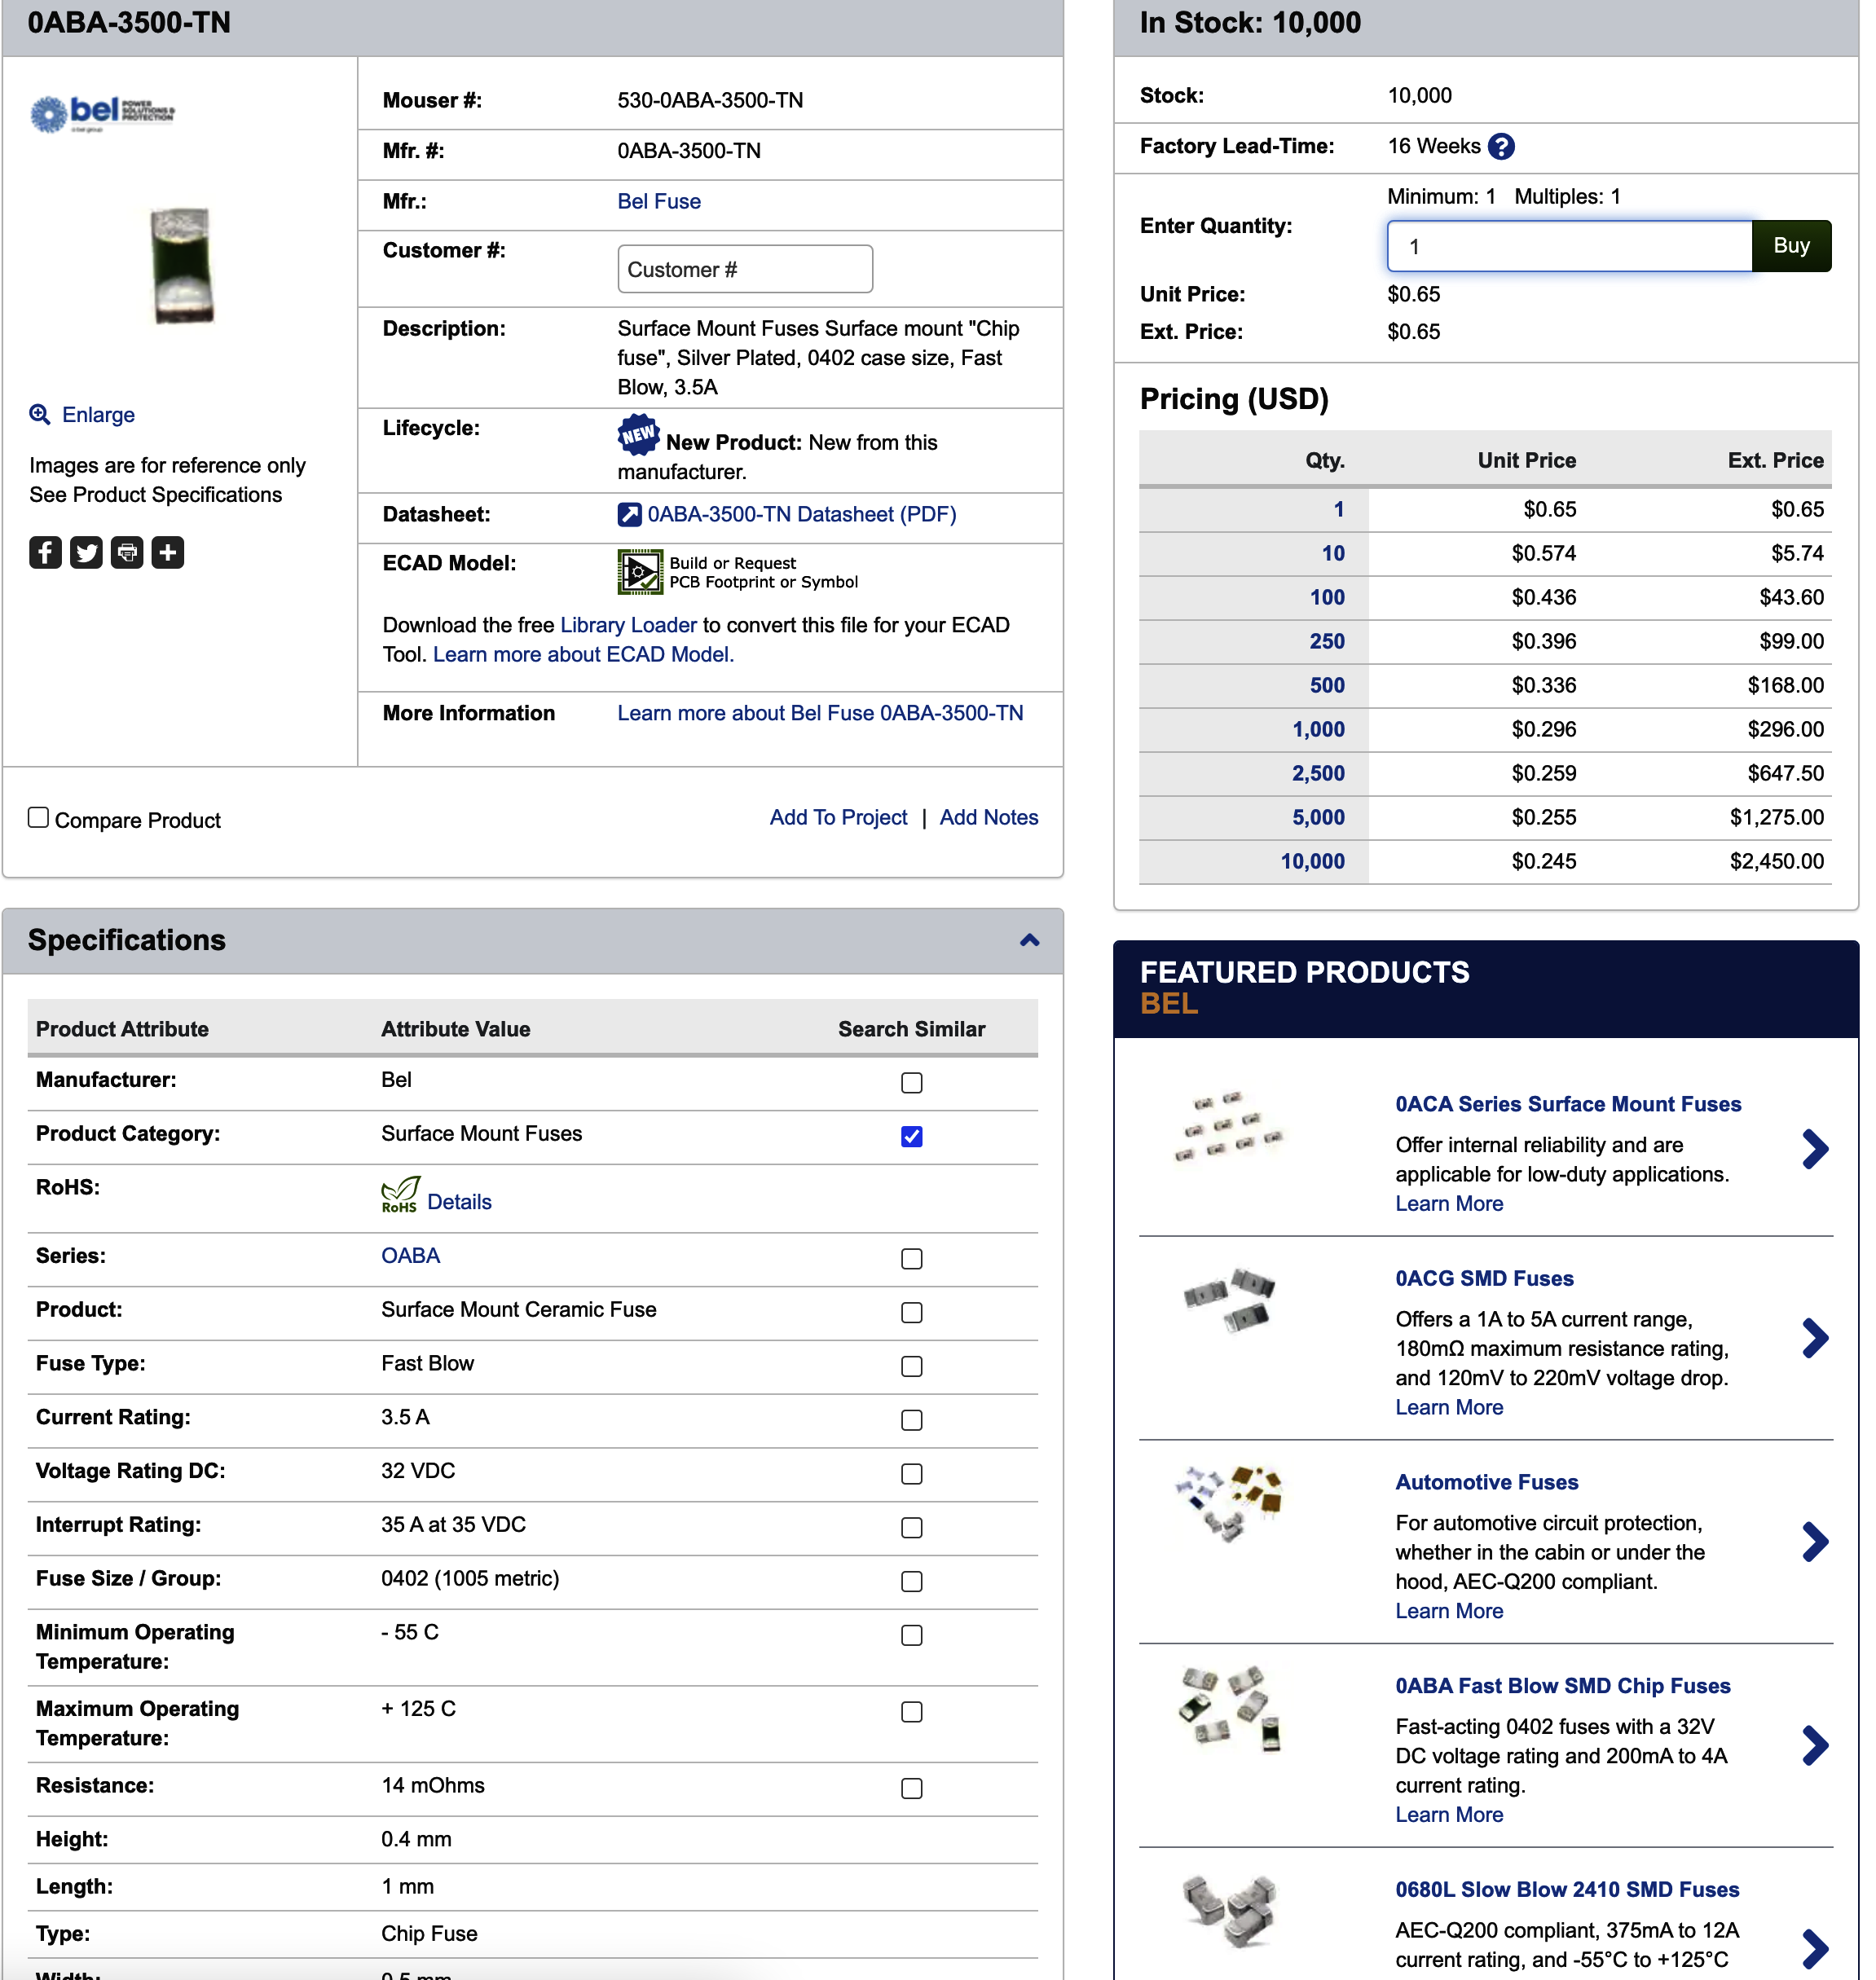Open the Bel Fuse manufacturer link
This screenshot has width=1876, height=1980.
pos(659,201)
